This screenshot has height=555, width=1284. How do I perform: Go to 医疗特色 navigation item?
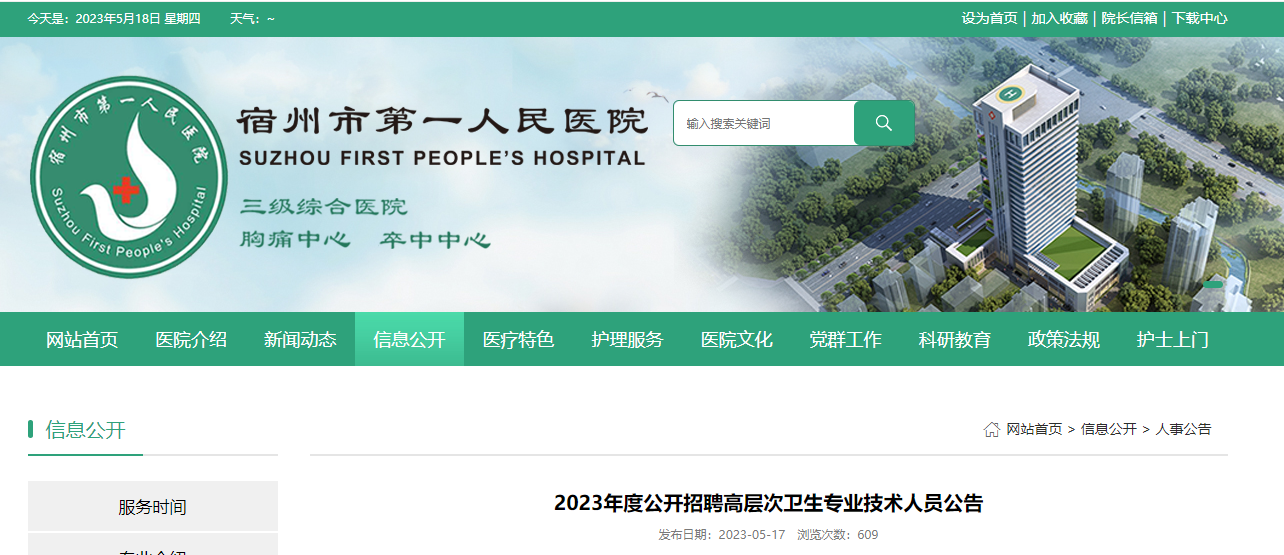pos(518,339)
